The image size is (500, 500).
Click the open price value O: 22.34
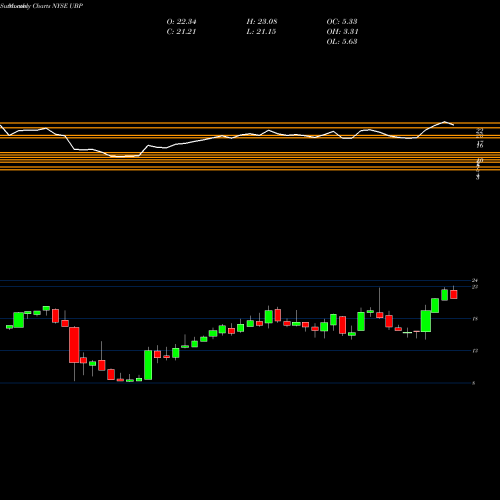(181, 22)
